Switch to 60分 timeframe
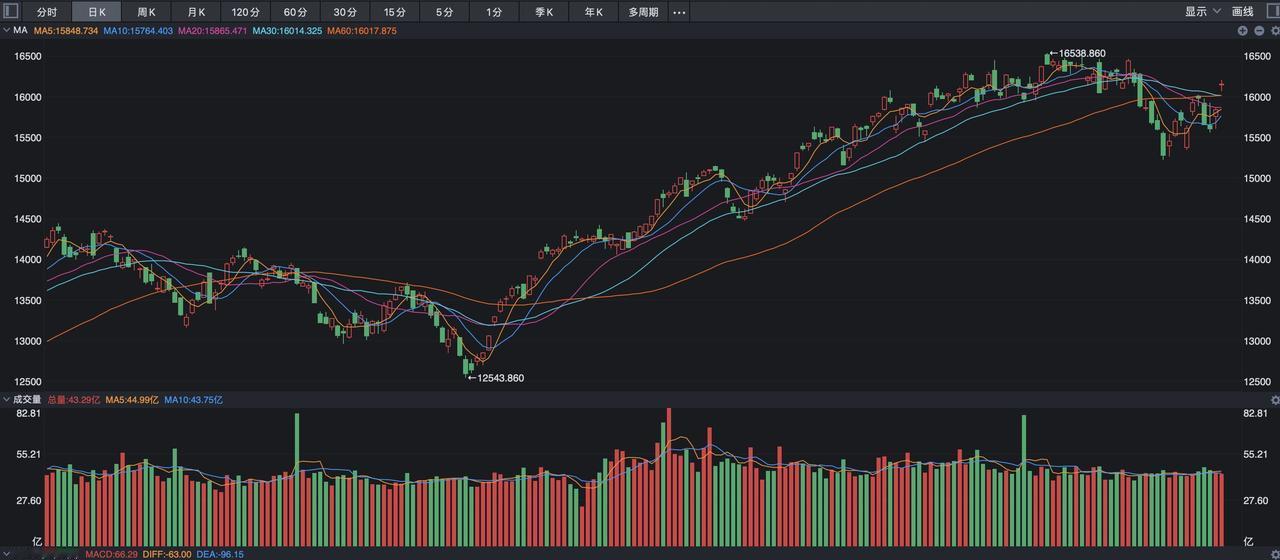 click(296, 12)
